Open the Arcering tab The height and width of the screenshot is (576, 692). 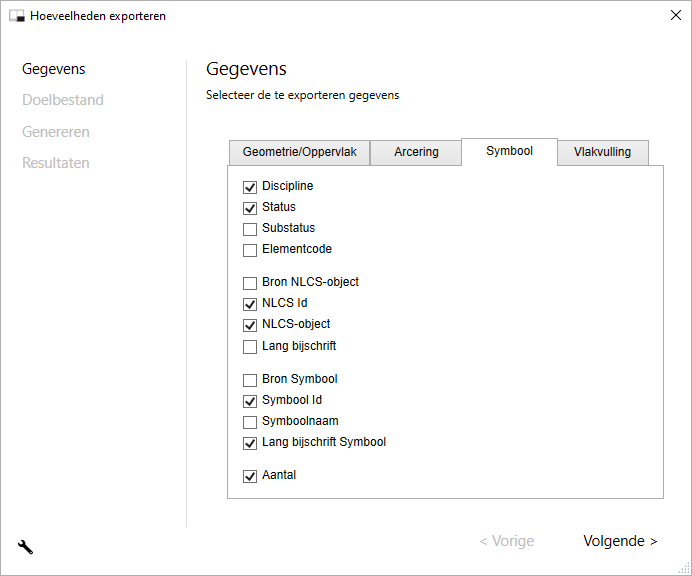click(416, 153)
